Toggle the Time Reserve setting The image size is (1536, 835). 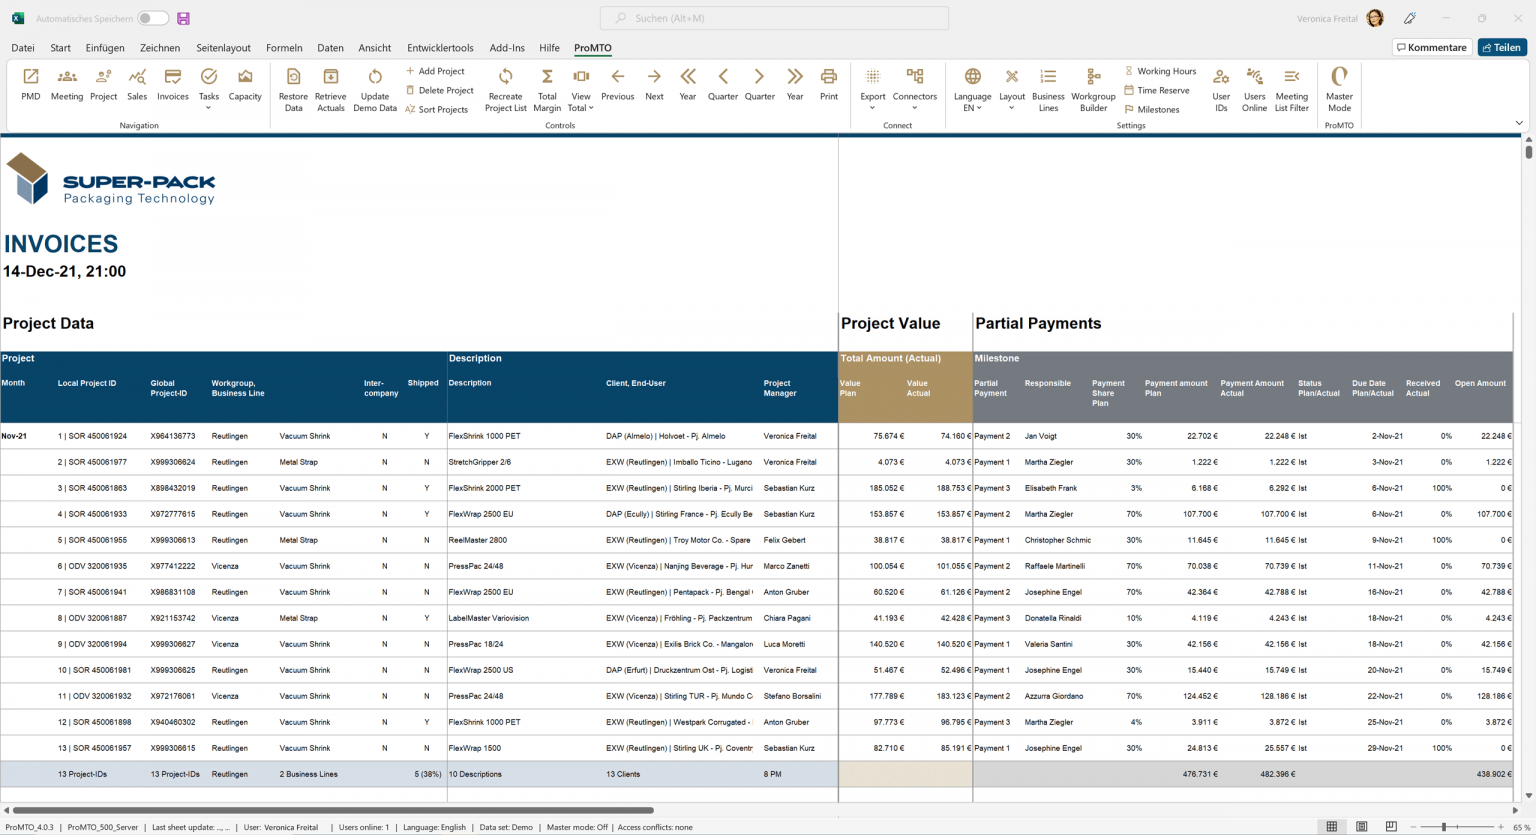click(1157, 90)
